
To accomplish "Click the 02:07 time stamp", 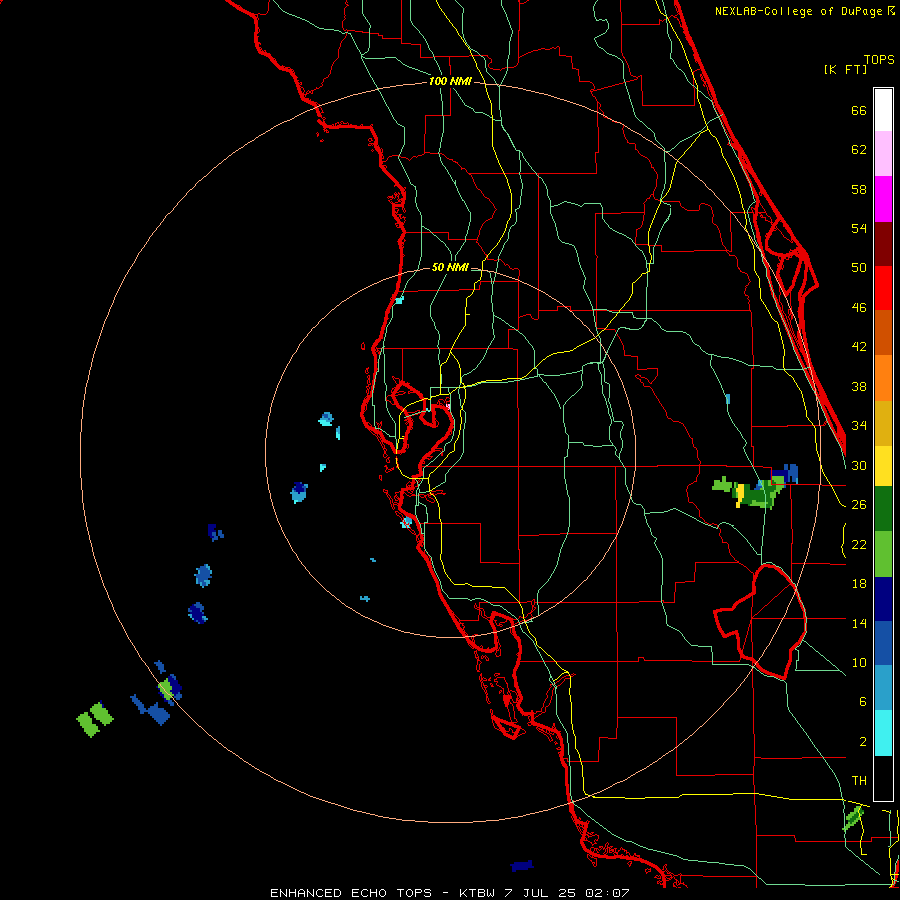I will [607, 893].
